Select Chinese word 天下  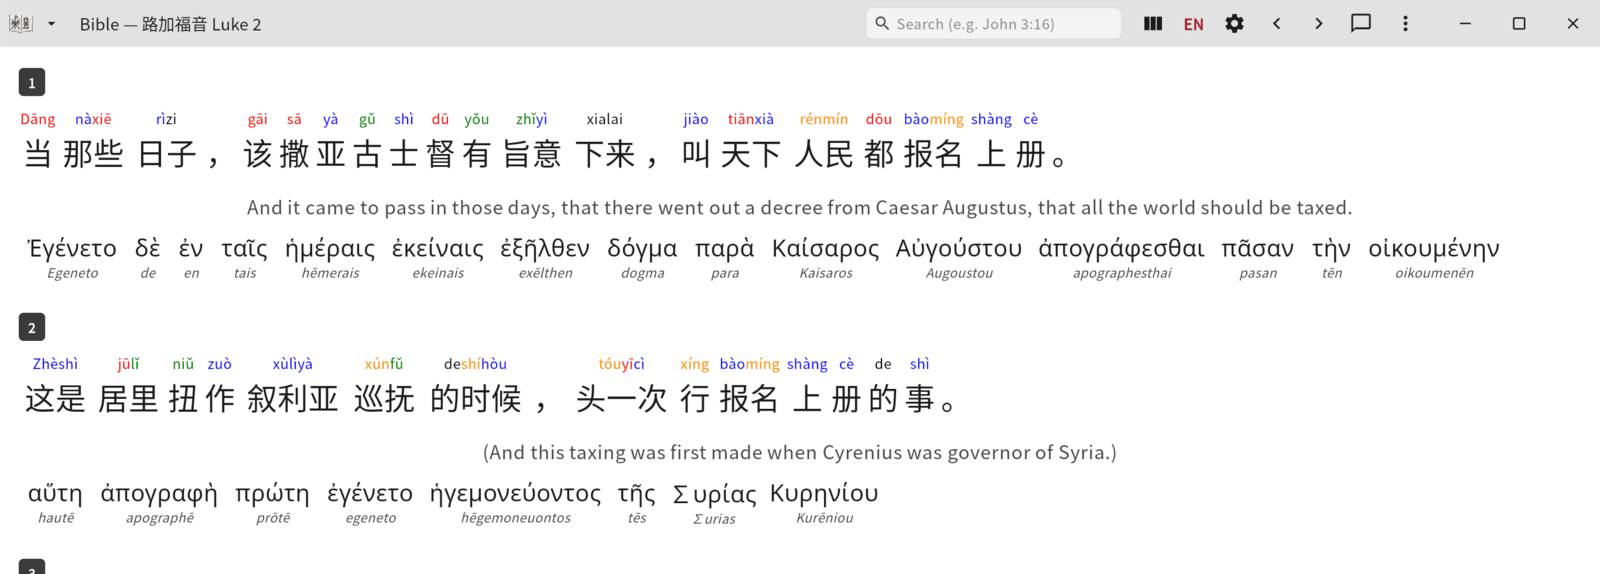pos(751,154)
